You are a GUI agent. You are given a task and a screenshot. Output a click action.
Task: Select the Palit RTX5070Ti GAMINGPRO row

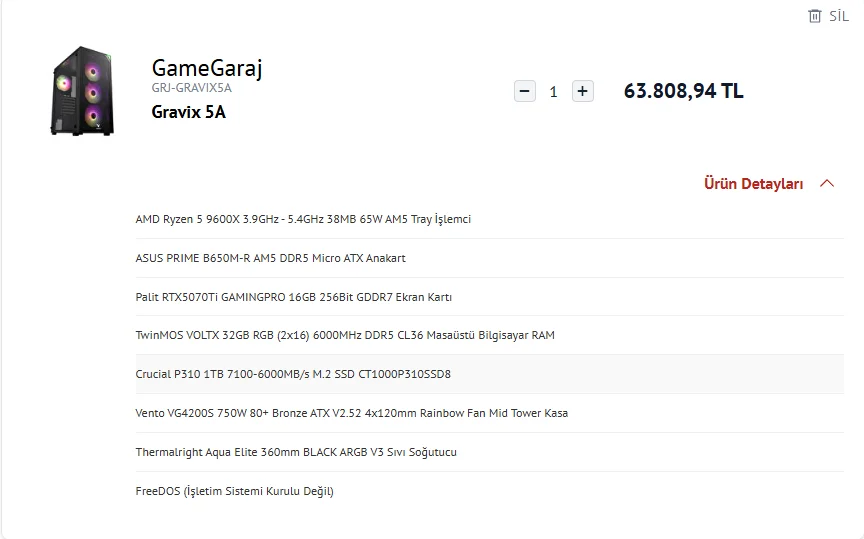tap(489, 297)
